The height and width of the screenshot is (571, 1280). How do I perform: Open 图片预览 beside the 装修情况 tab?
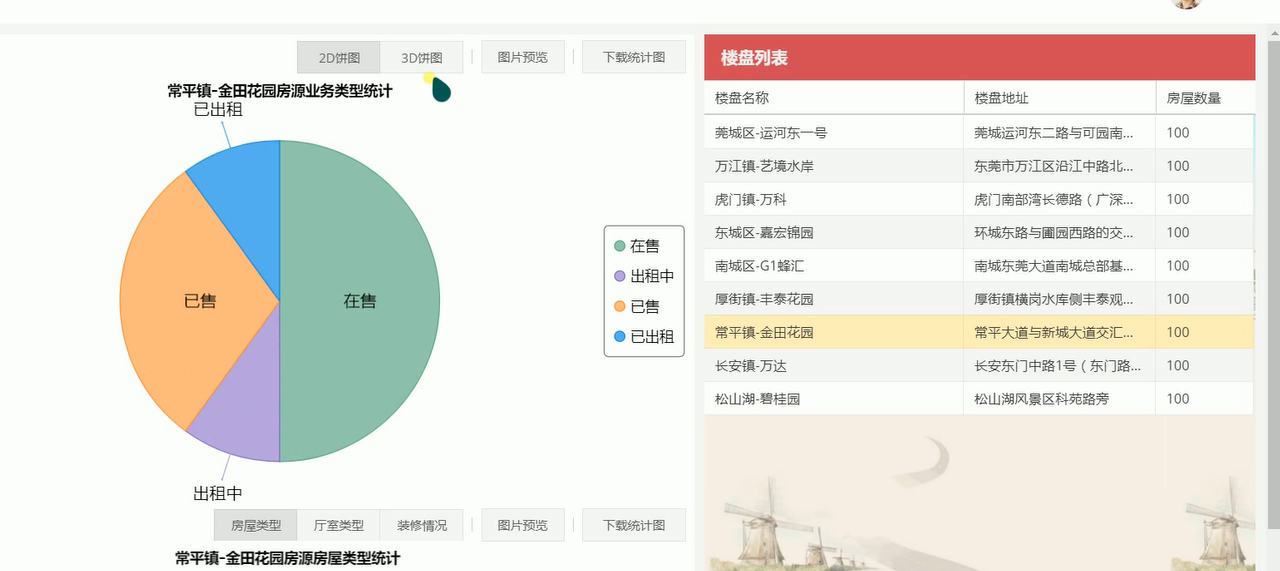click(523, 525)
